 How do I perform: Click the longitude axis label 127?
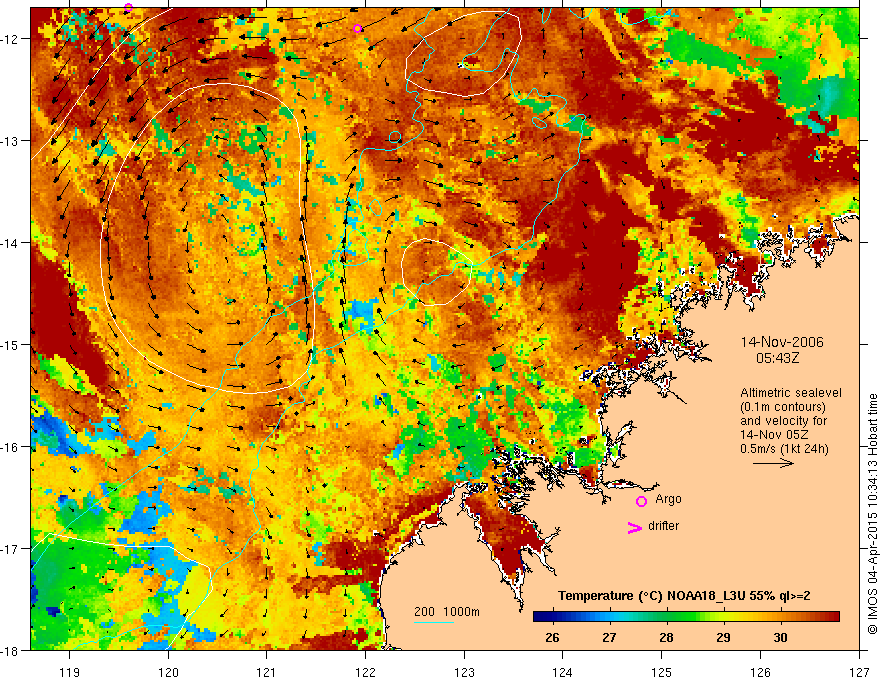click(859, 672)
